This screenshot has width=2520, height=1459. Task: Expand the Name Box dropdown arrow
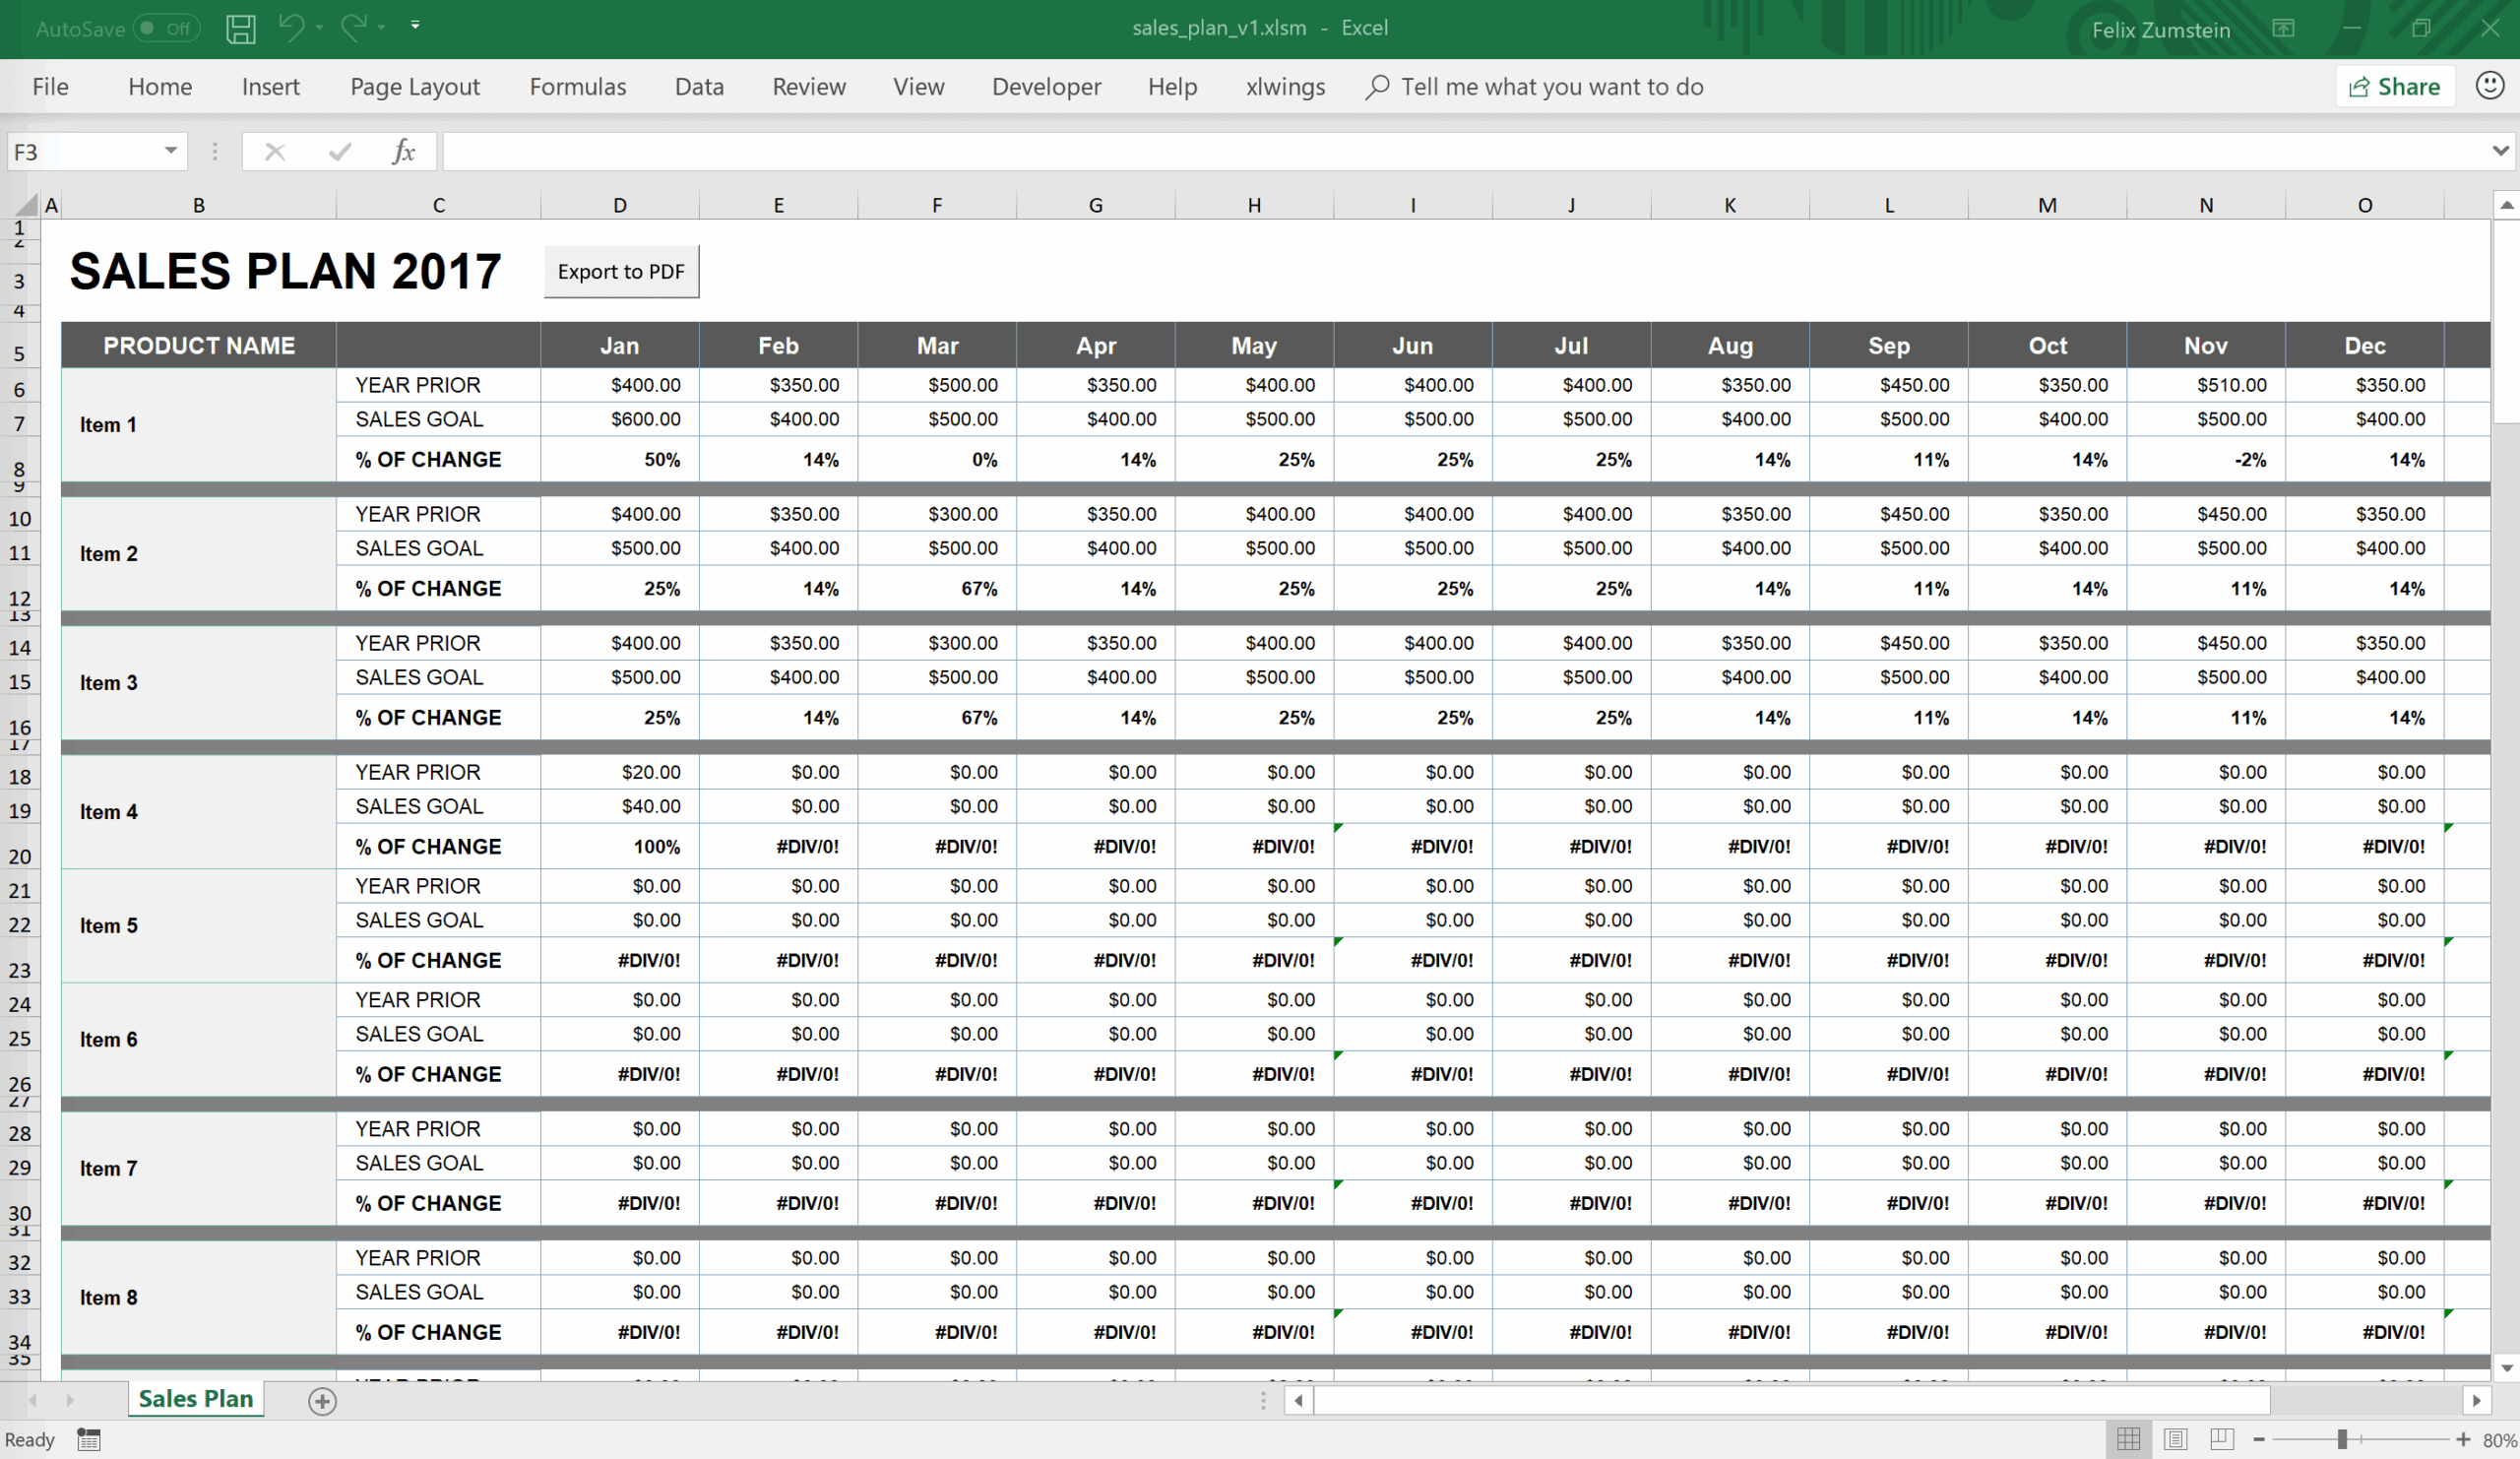[171, 151]
